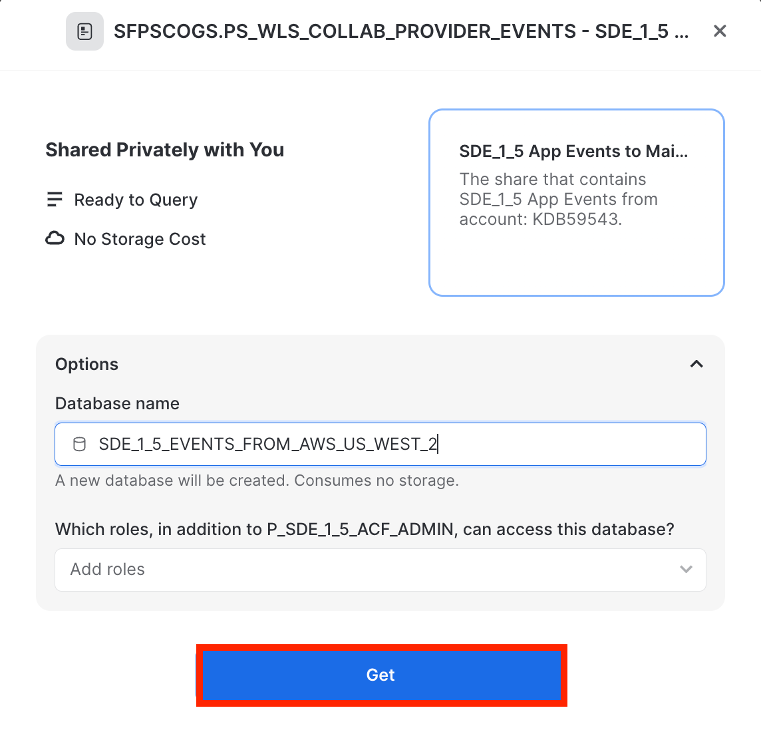Click the No Storage Cost text
This screenshot has width=762, height=740.
(140, 239)
